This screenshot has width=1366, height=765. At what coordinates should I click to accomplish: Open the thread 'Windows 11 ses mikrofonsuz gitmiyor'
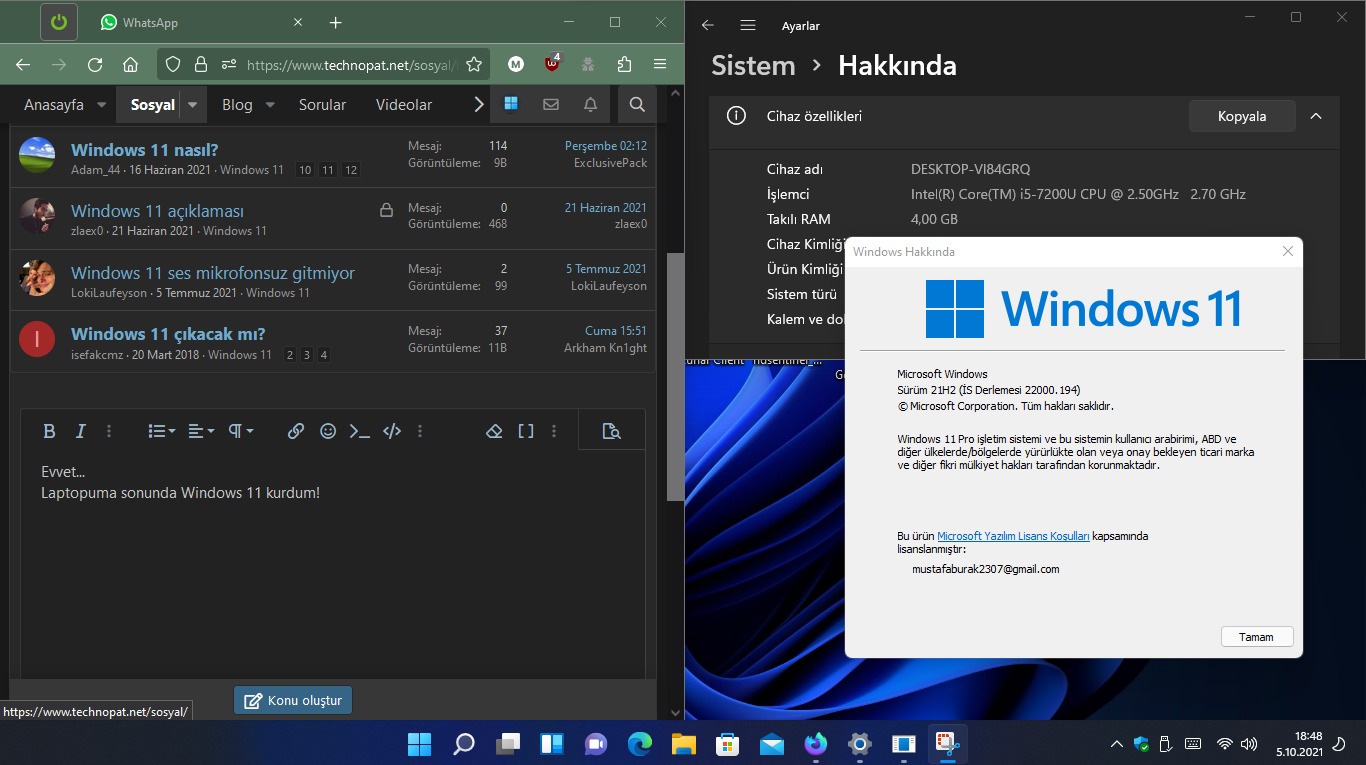(213, 273)
